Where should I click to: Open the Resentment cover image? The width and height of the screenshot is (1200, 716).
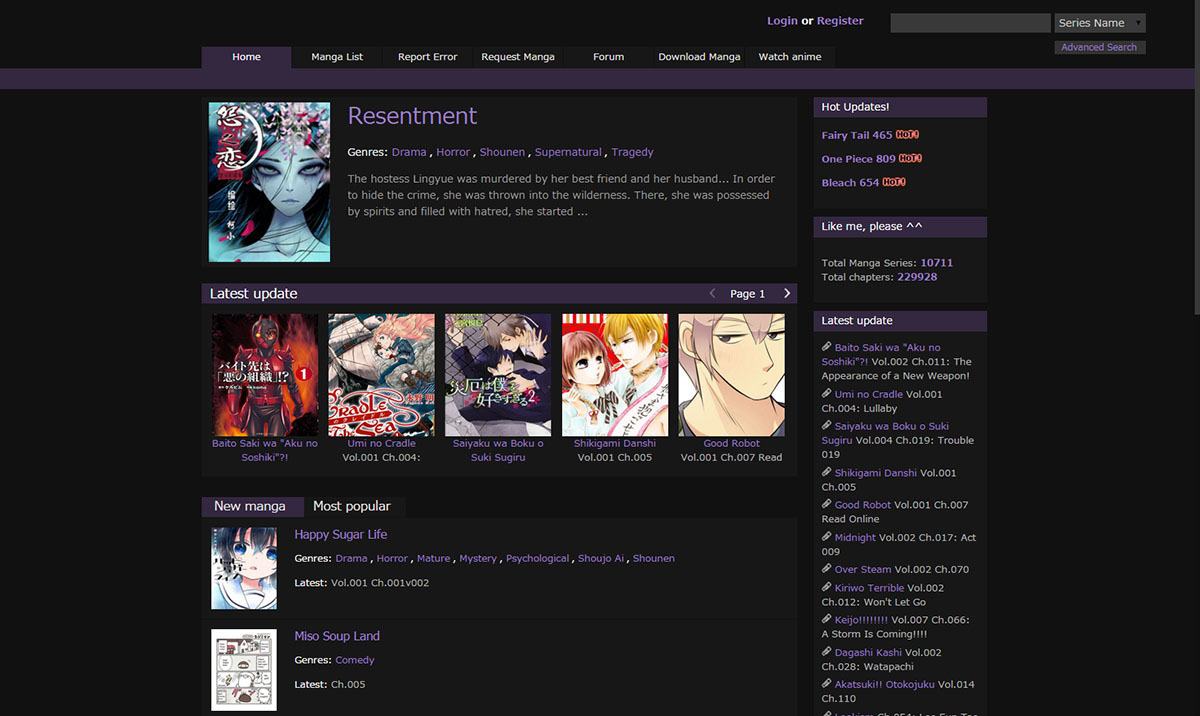pos(269,182)
